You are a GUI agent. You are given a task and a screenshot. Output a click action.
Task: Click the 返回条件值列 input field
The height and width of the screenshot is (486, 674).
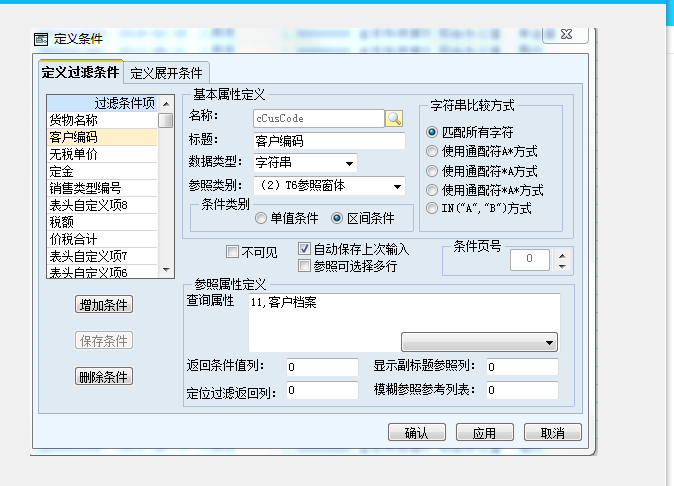point(322,367)
